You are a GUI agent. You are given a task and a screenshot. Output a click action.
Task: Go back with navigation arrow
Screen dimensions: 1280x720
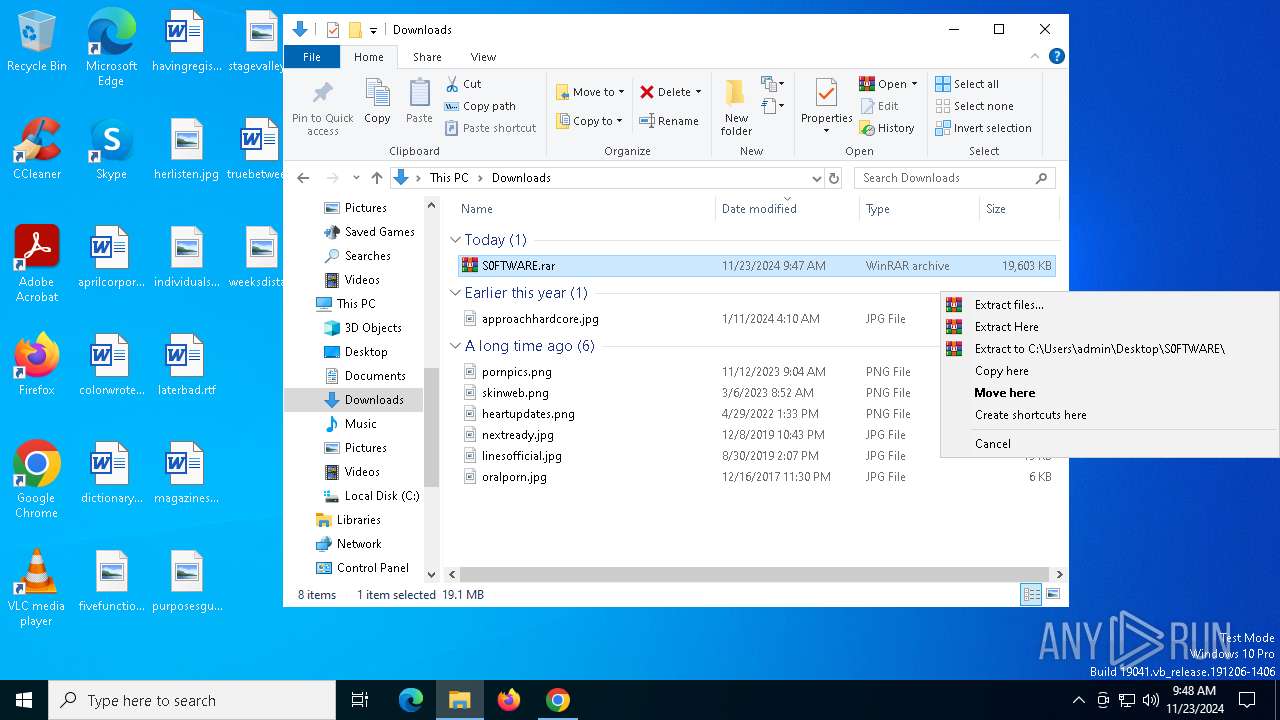tap(304, 178)
